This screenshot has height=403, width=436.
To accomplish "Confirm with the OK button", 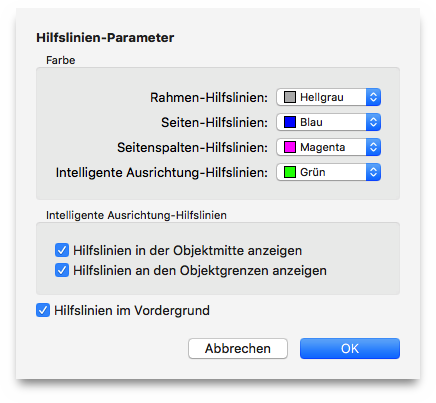I will [350, 348].
